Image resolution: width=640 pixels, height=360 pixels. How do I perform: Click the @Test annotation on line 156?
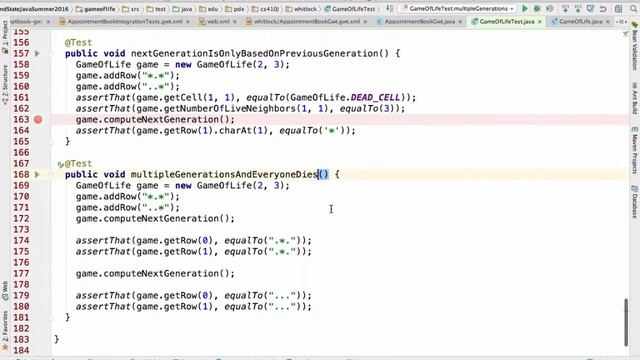78,42
